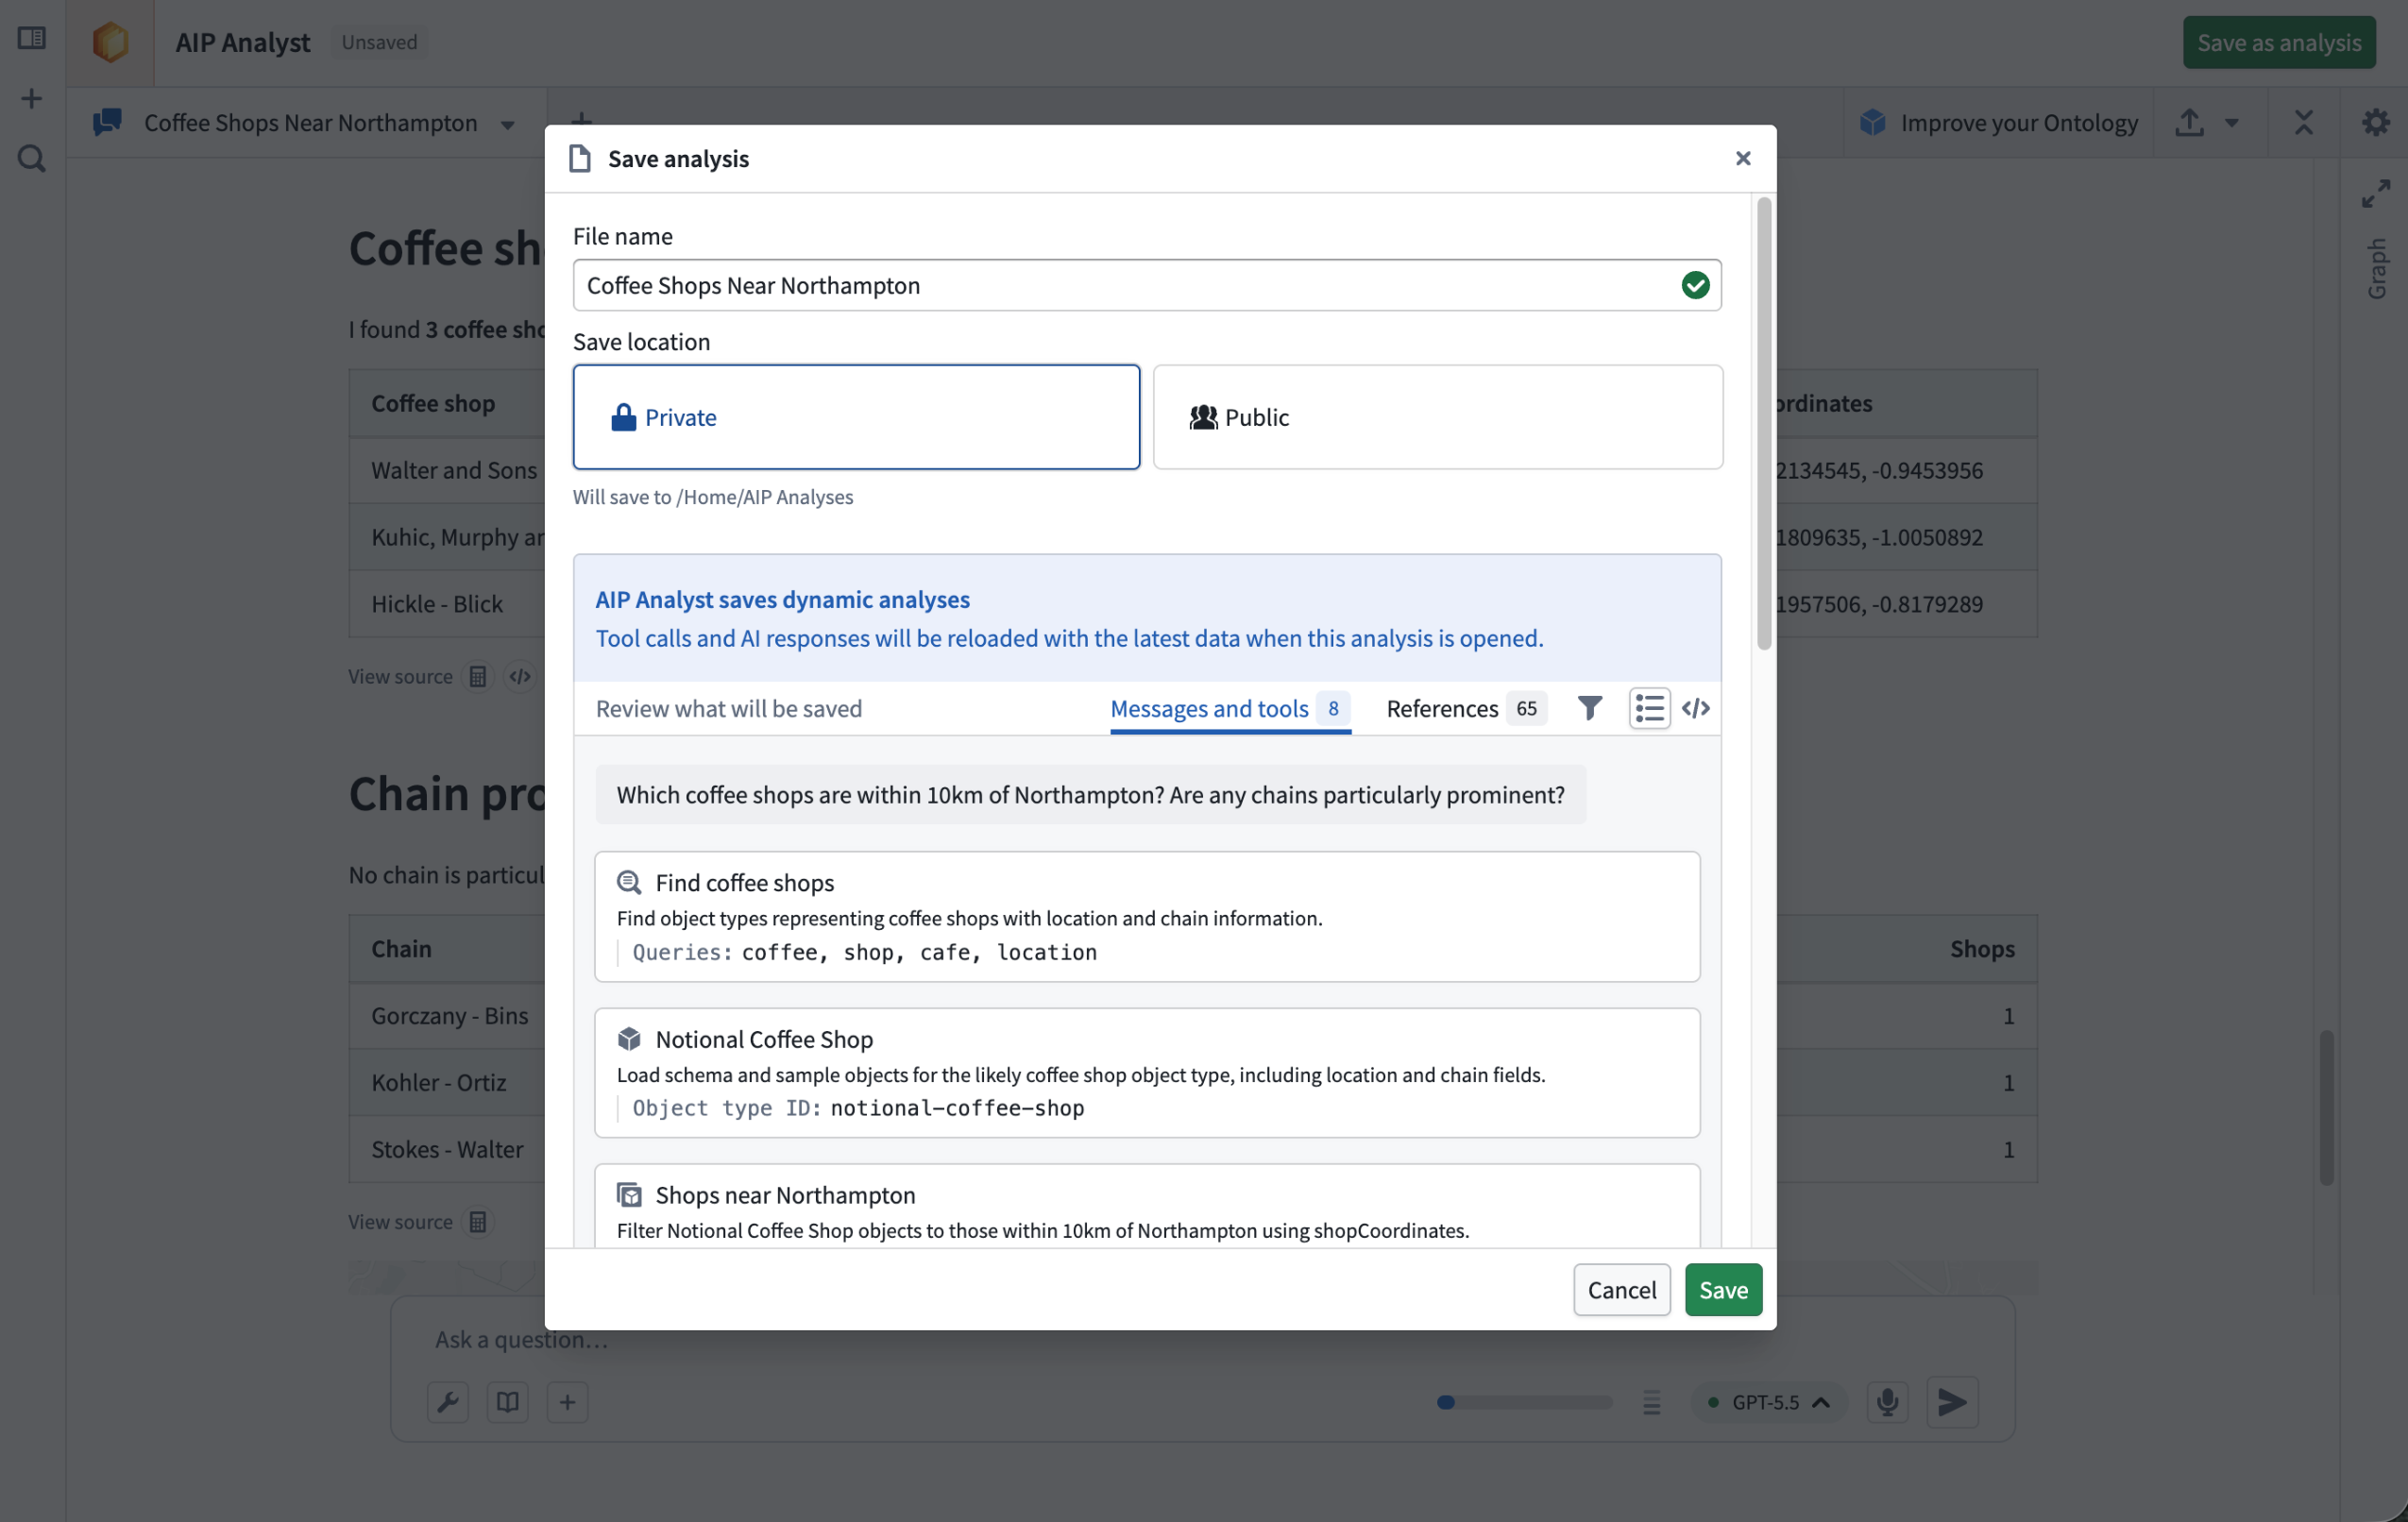This screenshot has width=2408, height=1522.
Task: Close the Save analysis dialog
Action: pyautogui.click(x=1743, y=158)
